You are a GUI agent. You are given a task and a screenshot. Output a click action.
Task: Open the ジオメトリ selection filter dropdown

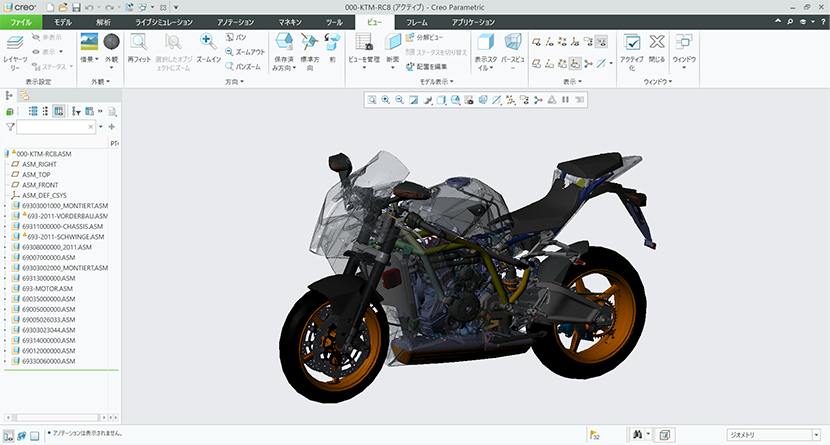[x=816, y=435]
